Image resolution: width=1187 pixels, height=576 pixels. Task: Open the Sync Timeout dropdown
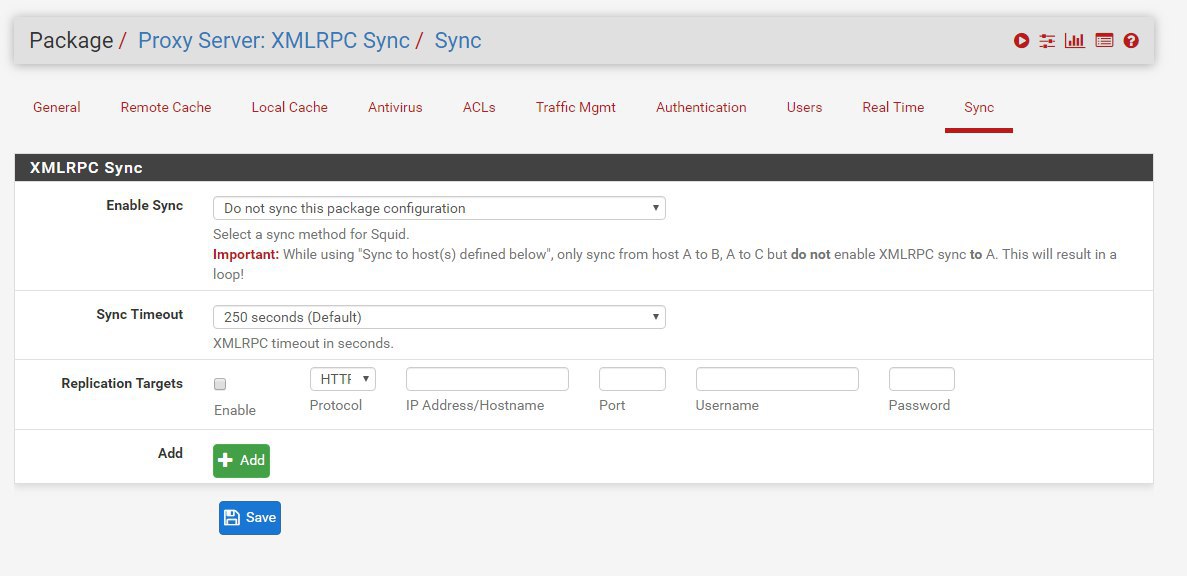pyautogui.click(x=439, y=317)
